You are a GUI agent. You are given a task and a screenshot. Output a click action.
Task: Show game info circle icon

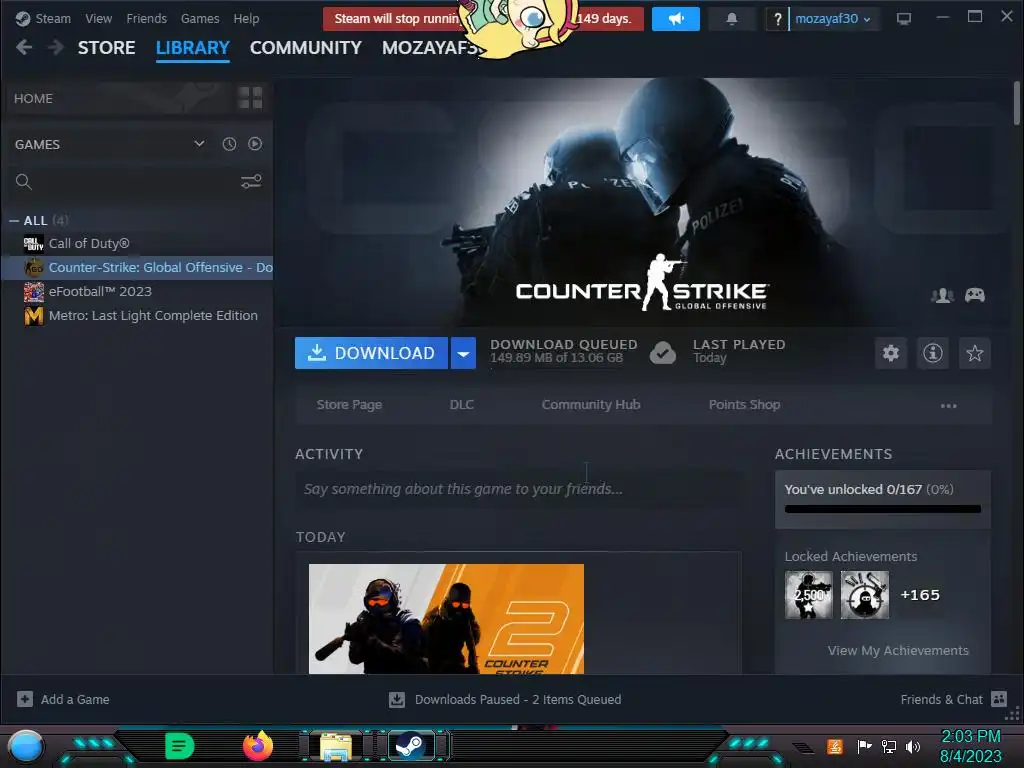tap(933, 353)
